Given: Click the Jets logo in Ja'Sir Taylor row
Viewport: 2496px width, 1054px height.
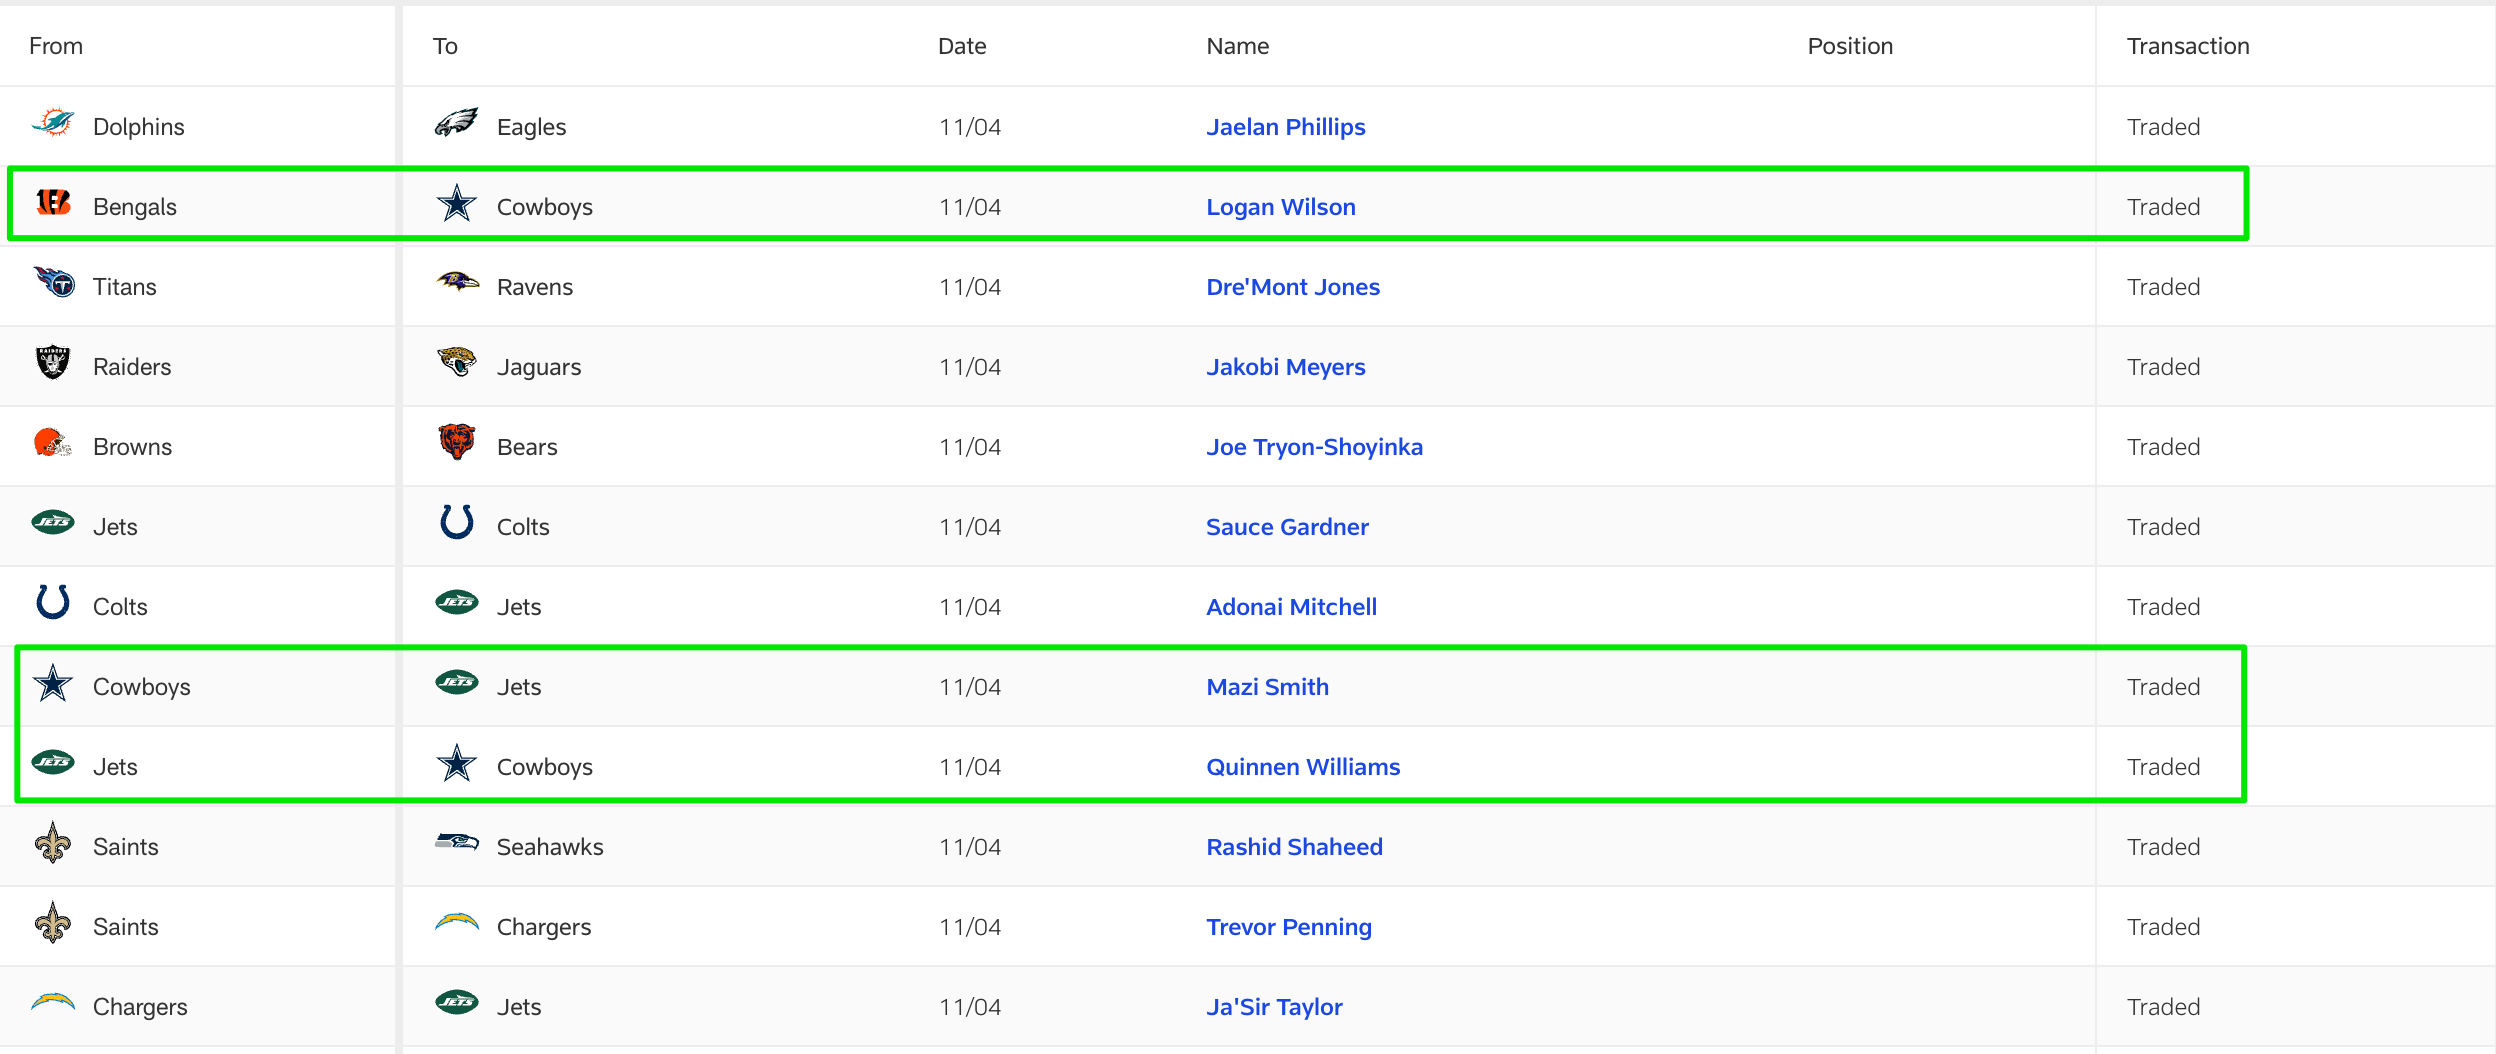Looking at the screenshot, I should point(457,1002).
